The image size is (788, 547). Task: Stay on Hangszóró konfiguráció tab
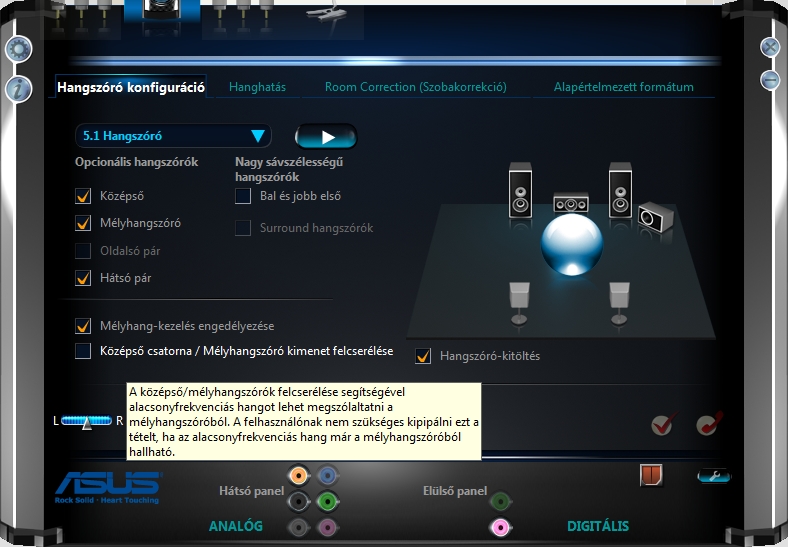(131, 87)
